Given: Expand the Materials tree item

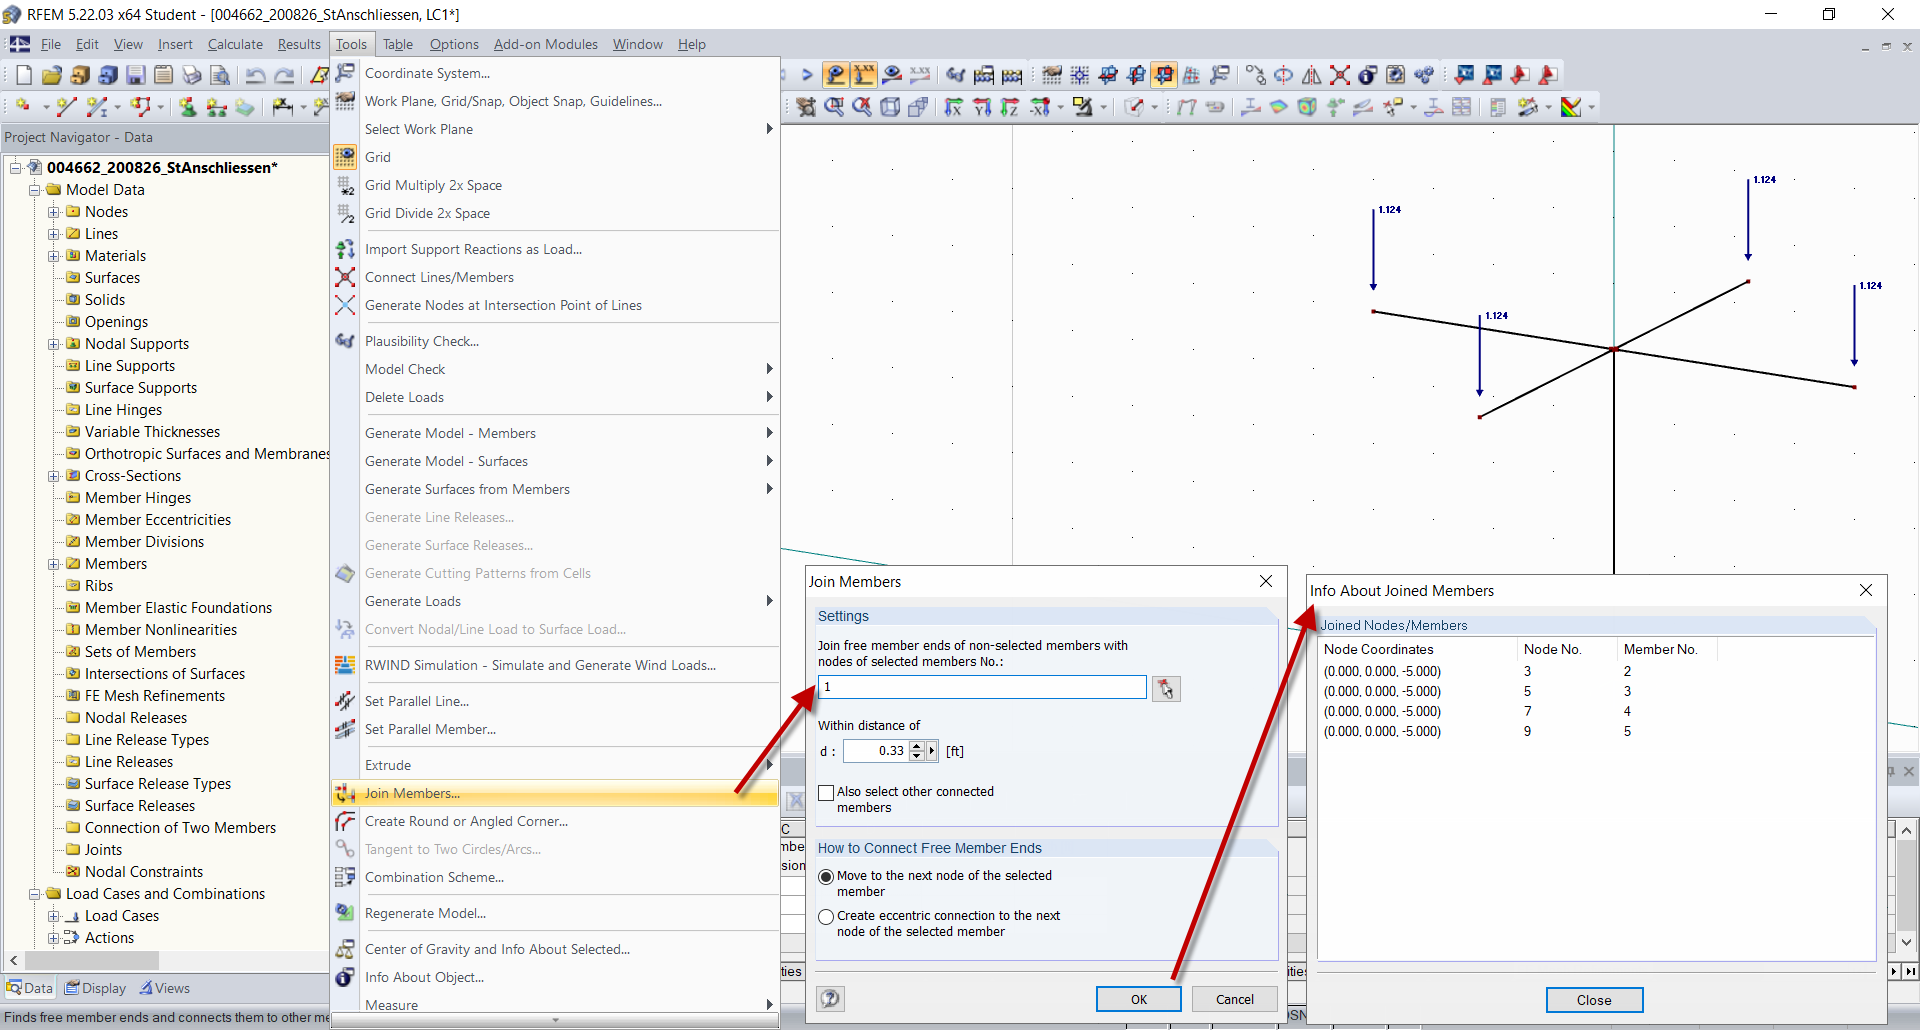Looking at the screenshot, I should (x=54, y=256).
